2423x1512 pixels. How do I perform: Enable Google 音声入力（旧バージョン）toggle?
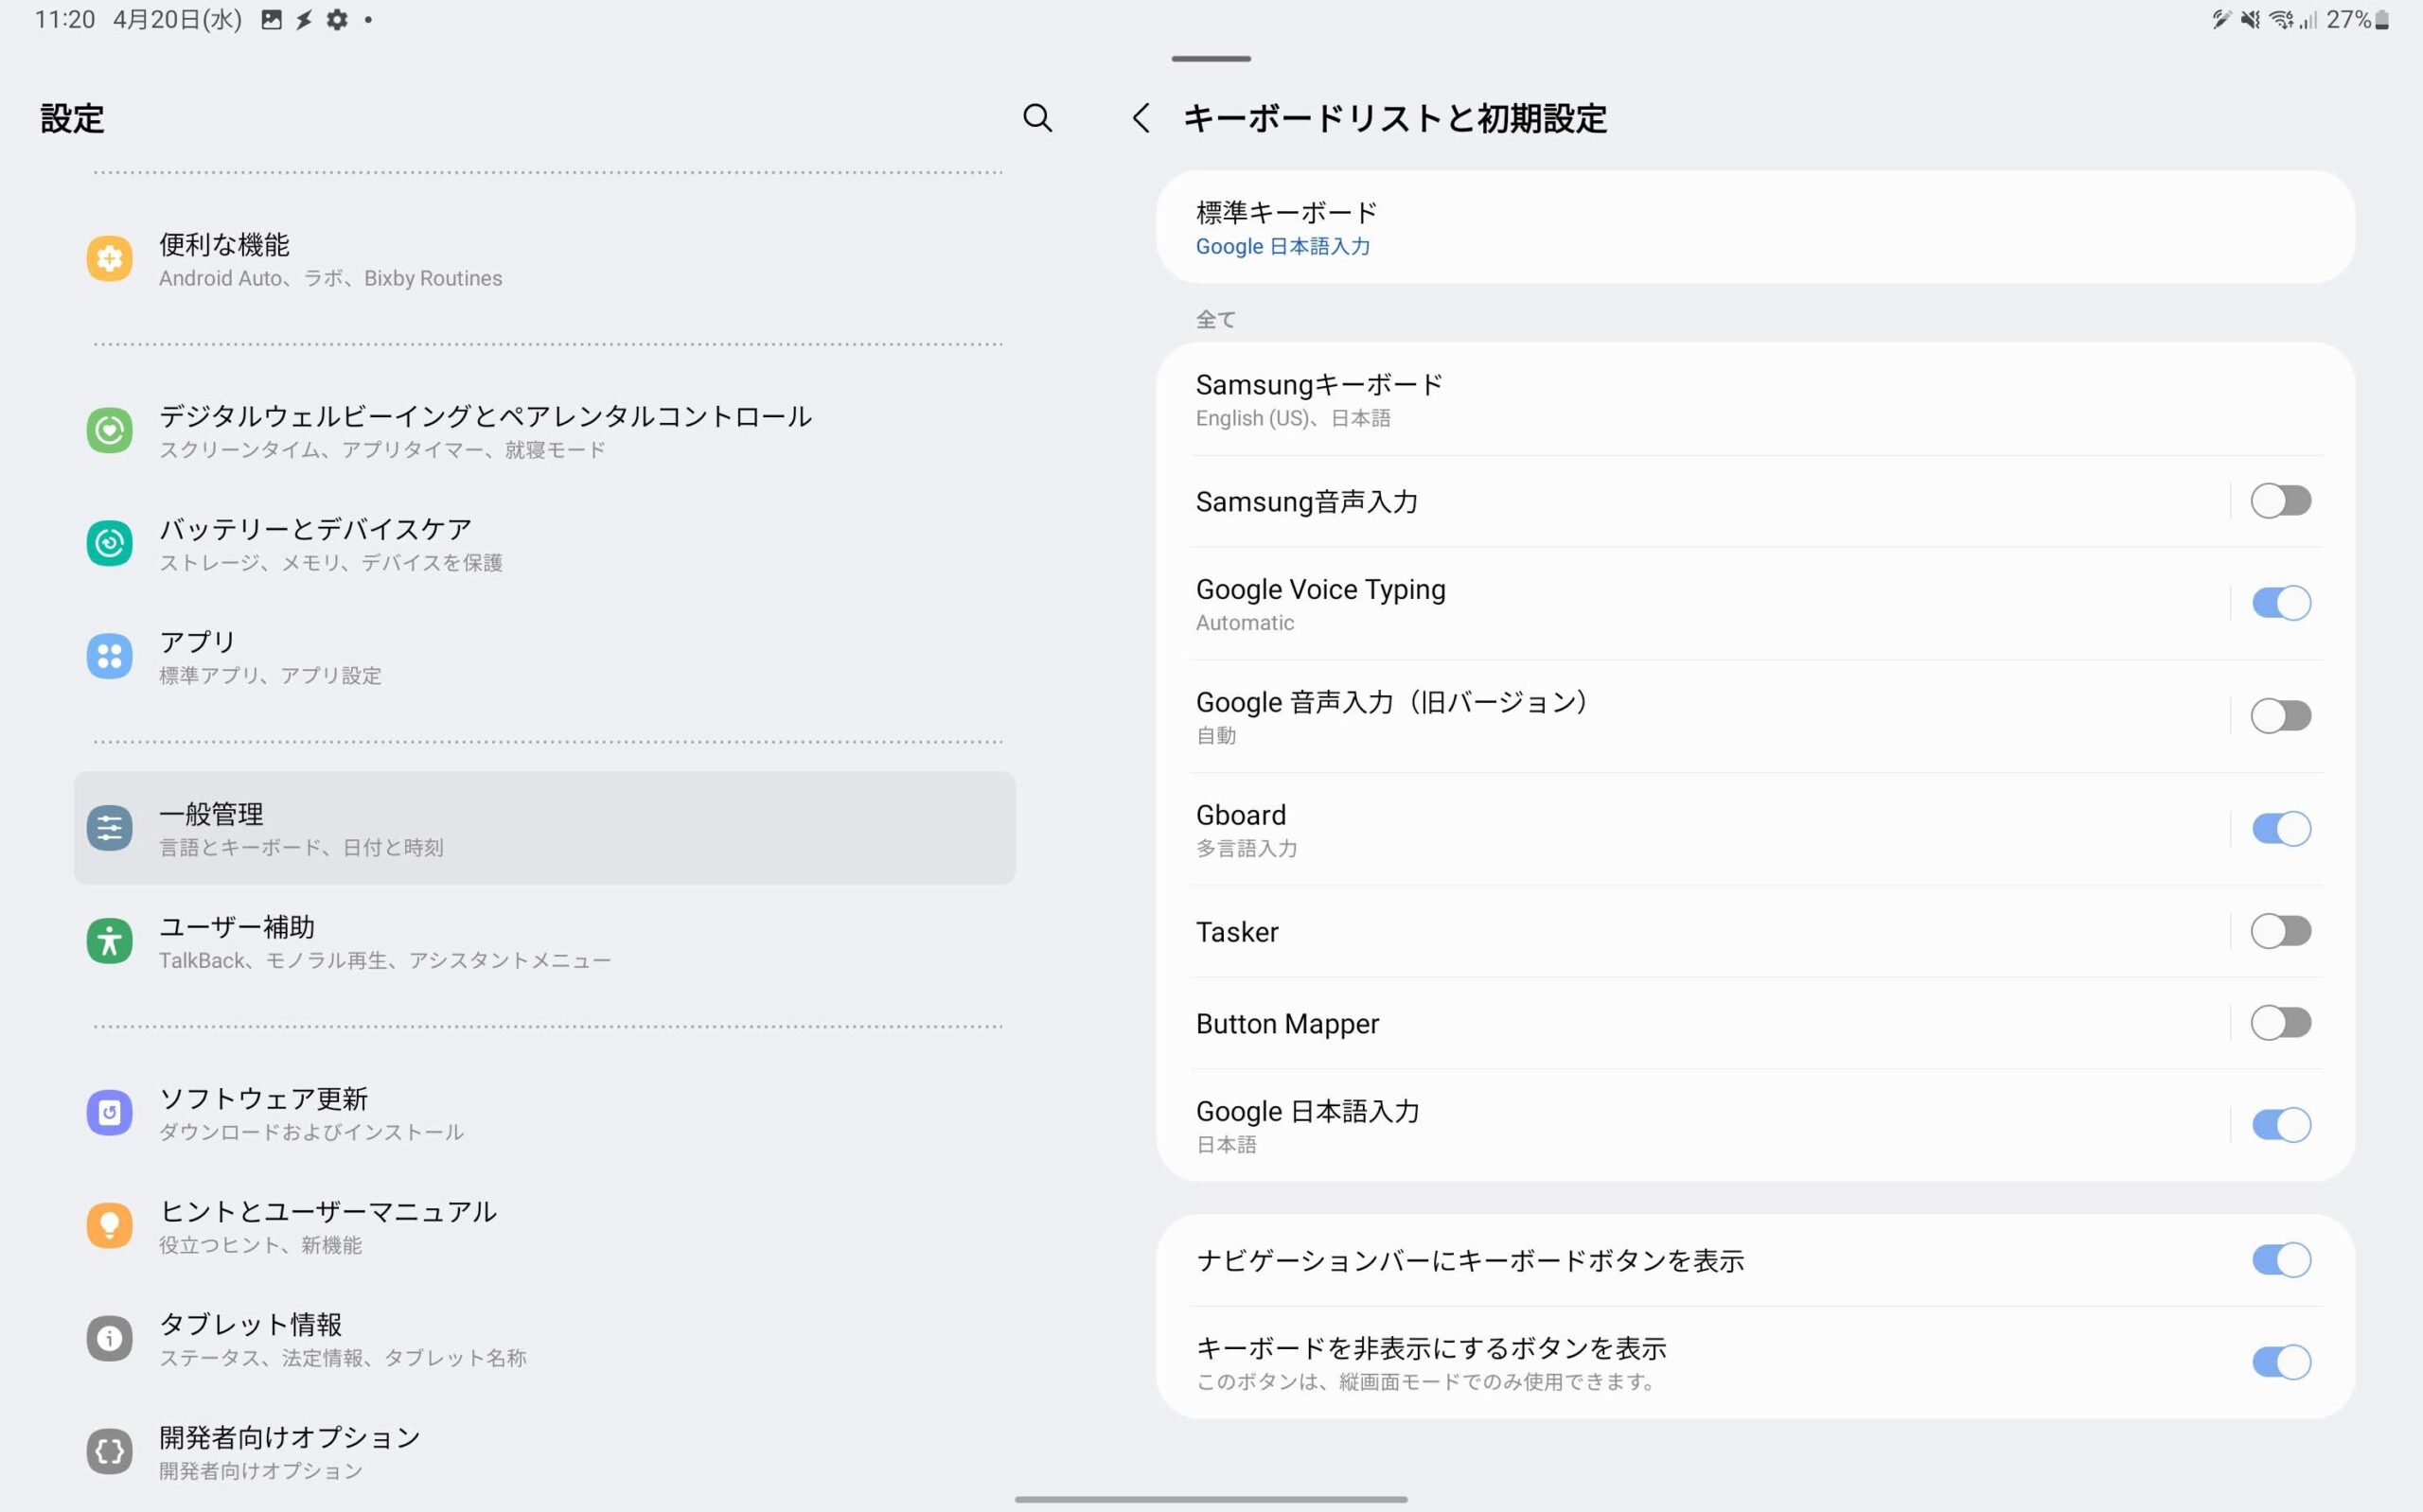pyautogui.click(x=2280, y=716)
